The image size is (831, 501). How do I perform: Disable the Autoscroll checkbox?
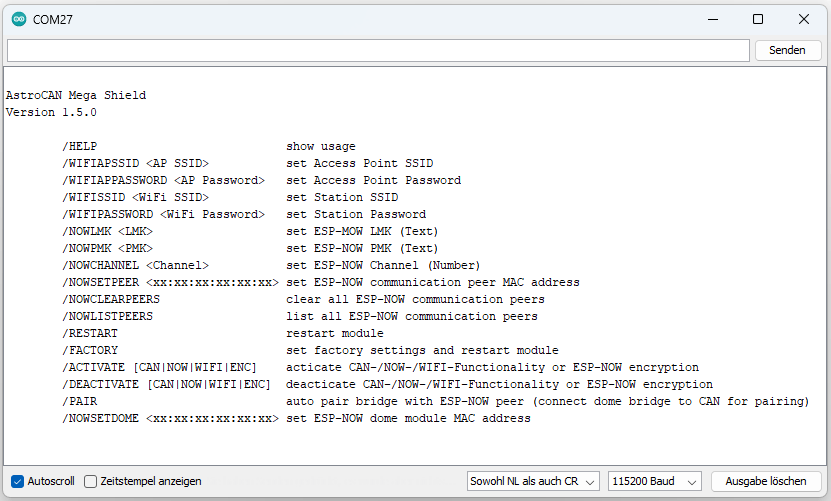click(x=17, y=481)
